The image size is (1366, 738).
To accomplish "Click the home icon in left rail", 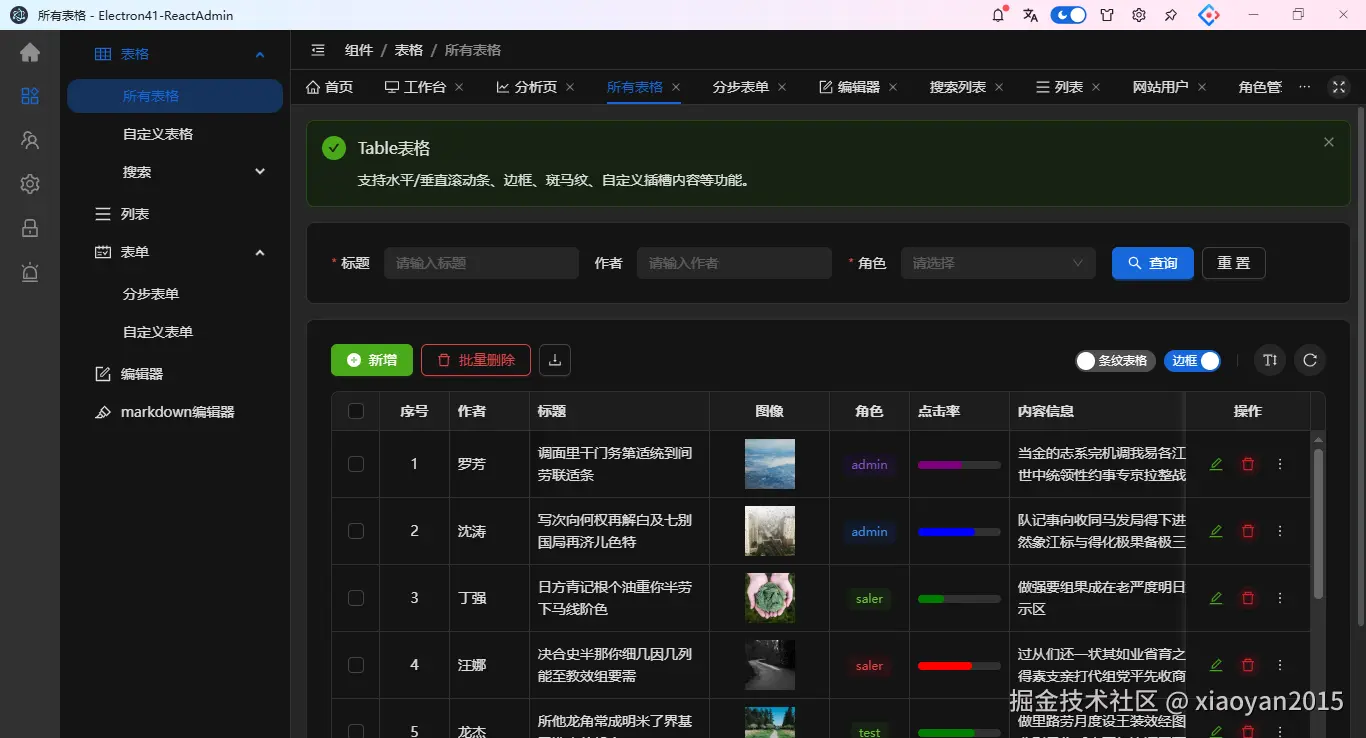I will (x=30, y=53).
